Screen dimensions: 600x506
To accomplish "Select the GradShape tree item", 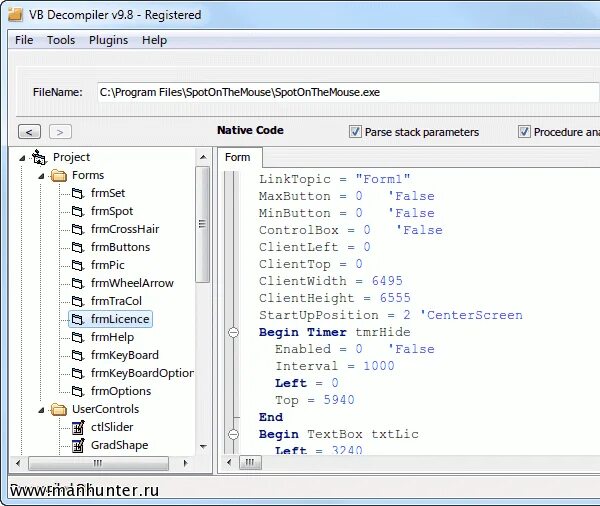I will coord(119,445).
